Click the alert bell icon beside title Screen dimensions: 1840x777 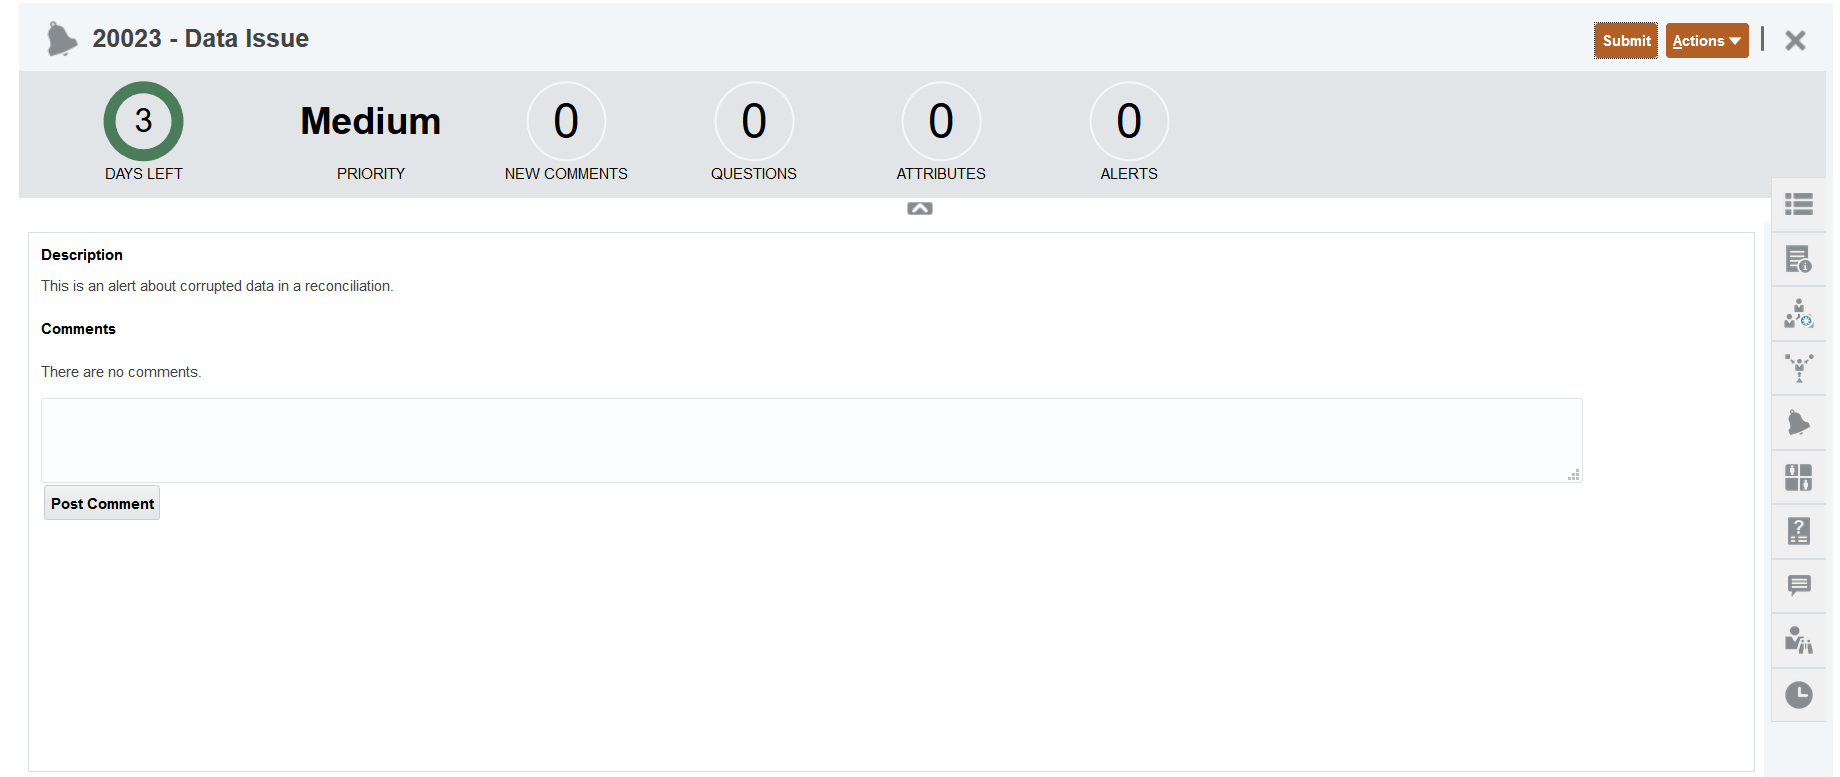[62, 39]
